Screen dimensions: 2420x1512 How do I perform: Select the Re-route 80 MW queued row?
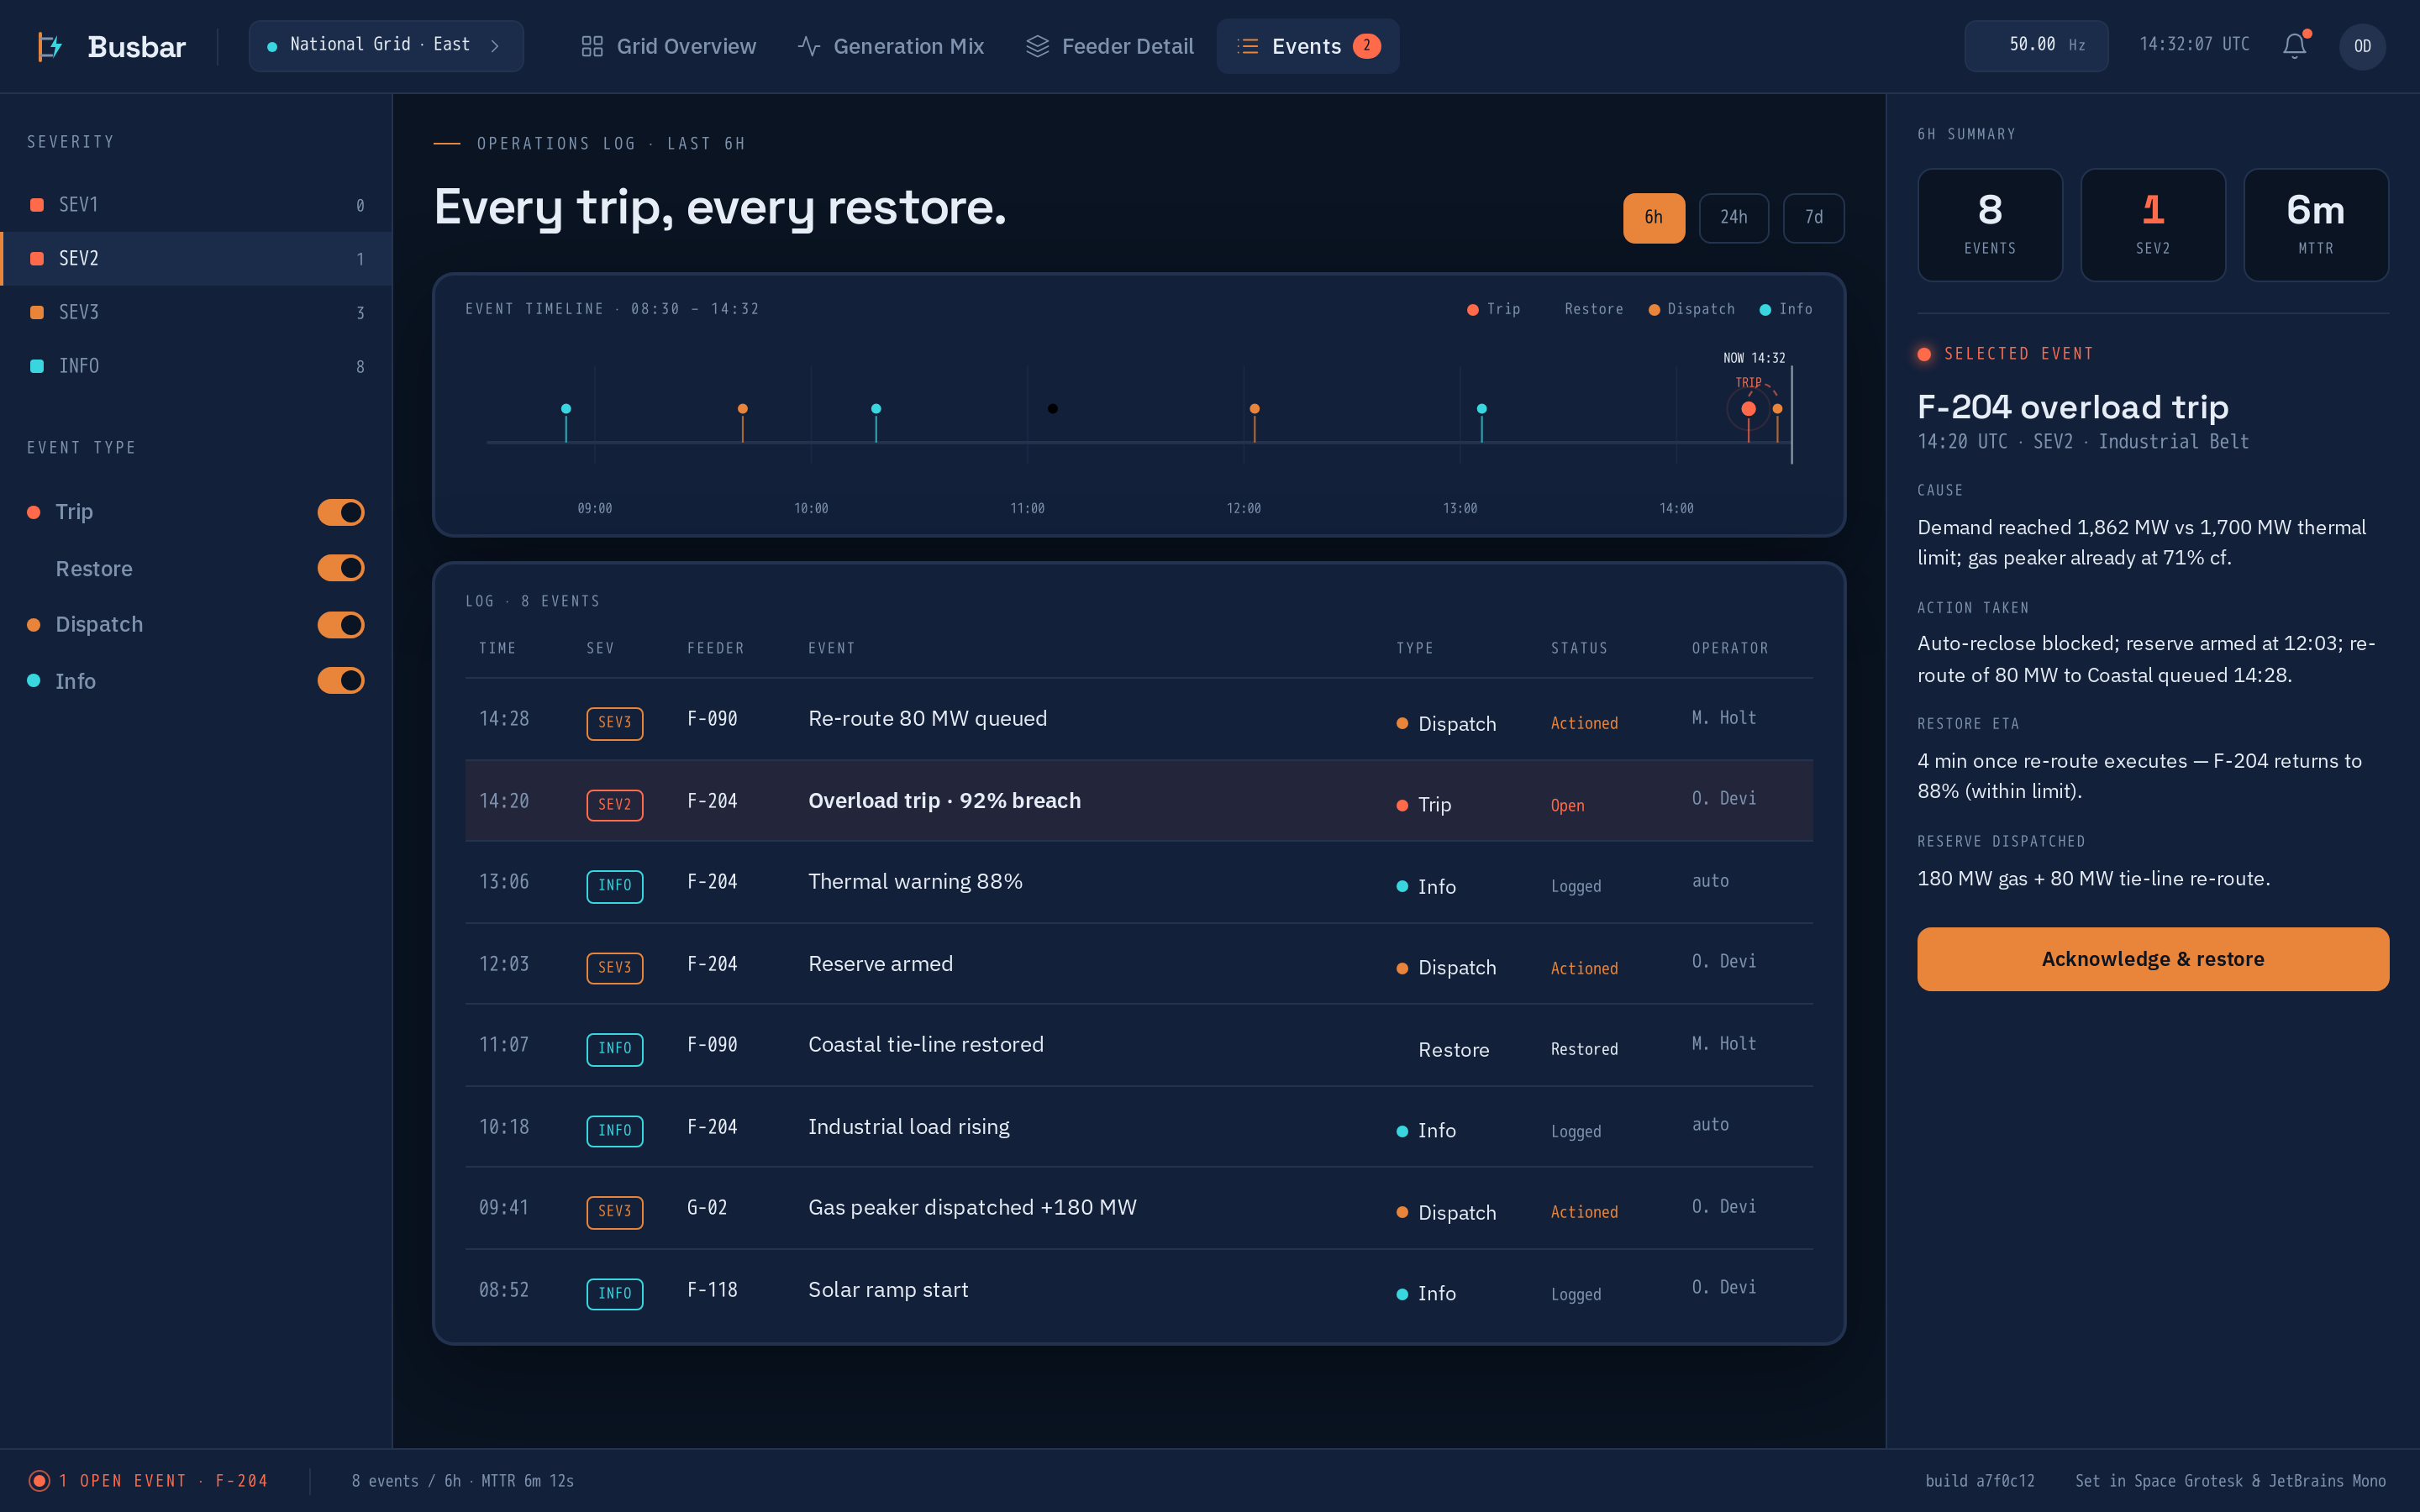[1139, 720]
